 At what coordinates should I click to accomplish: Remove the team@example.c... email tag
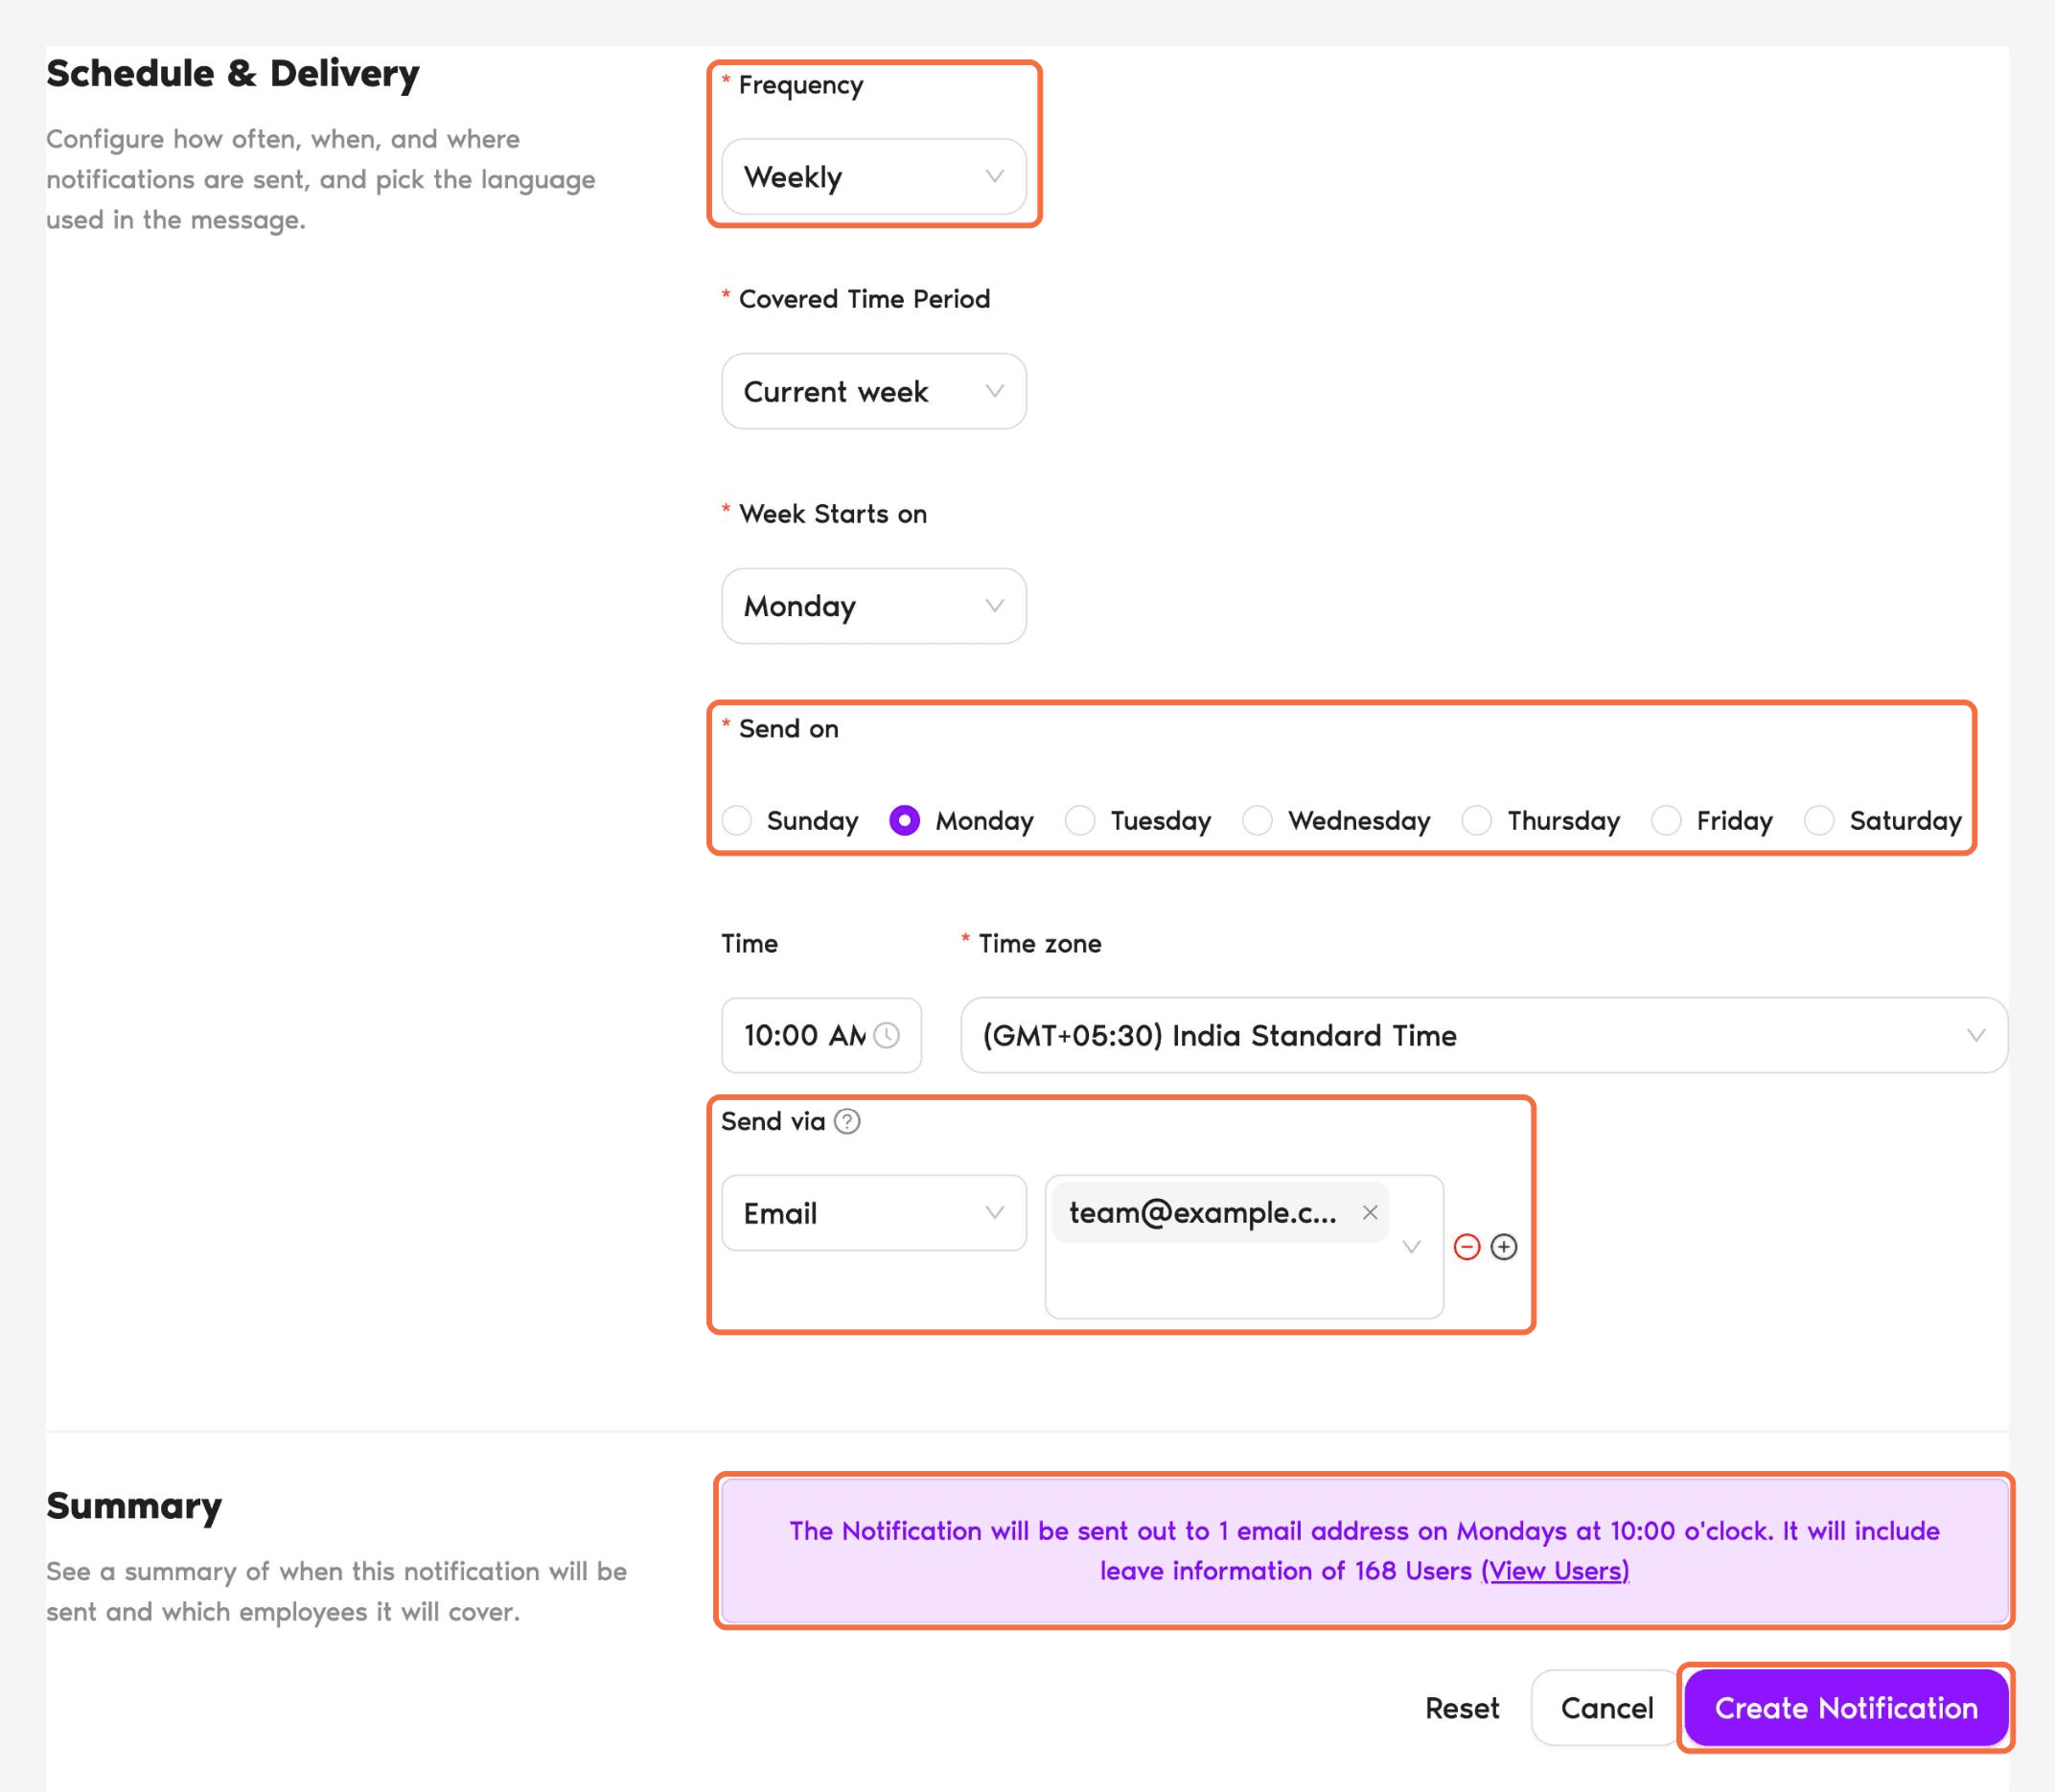click(1370, 1212)
